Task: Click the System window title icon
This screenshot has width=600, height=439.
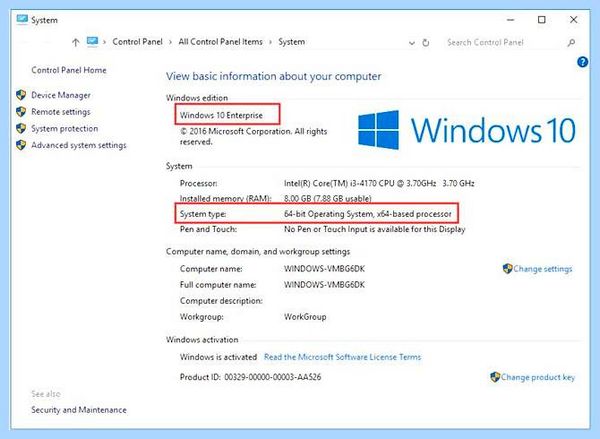Action: [x=22, y=20]
